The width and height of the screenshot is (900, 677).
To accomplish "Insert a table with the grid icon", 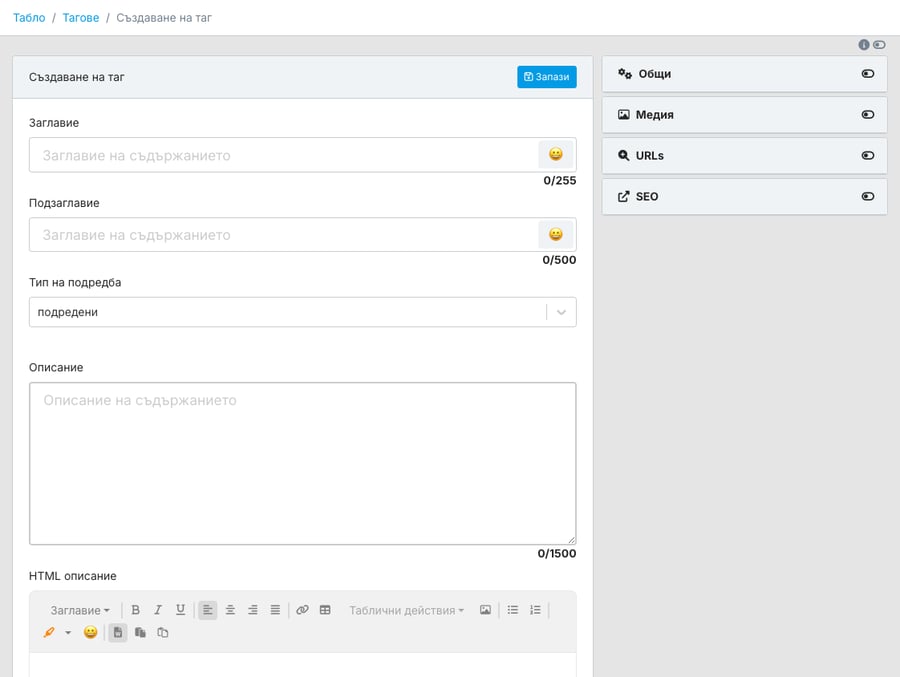I will click(x=325, y=610).
